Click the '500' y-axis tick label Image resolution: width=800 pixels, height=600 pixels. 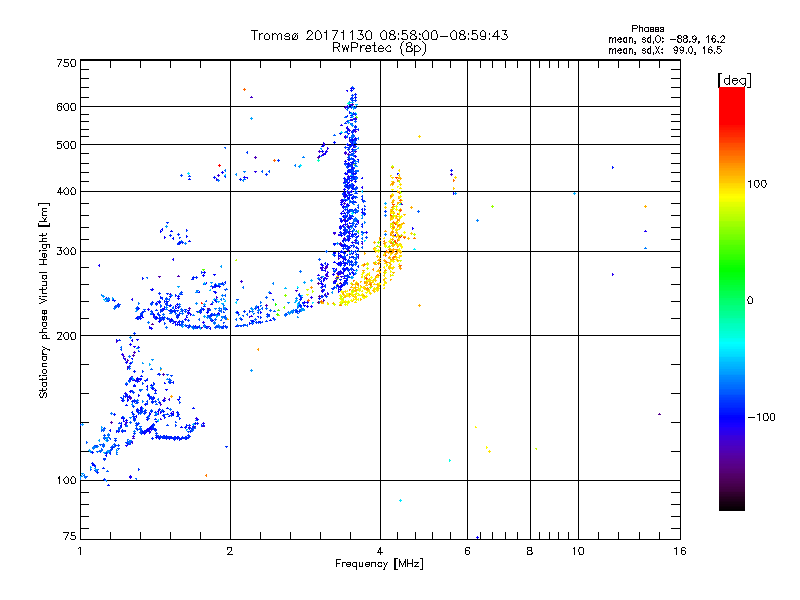66,145
